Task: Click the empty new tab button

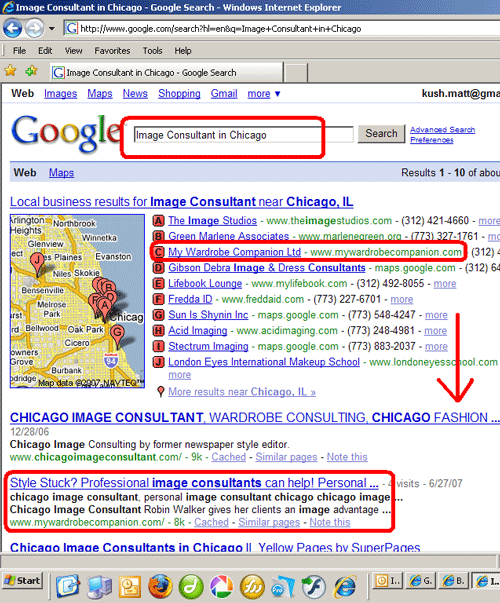Action: coord(296,73)
